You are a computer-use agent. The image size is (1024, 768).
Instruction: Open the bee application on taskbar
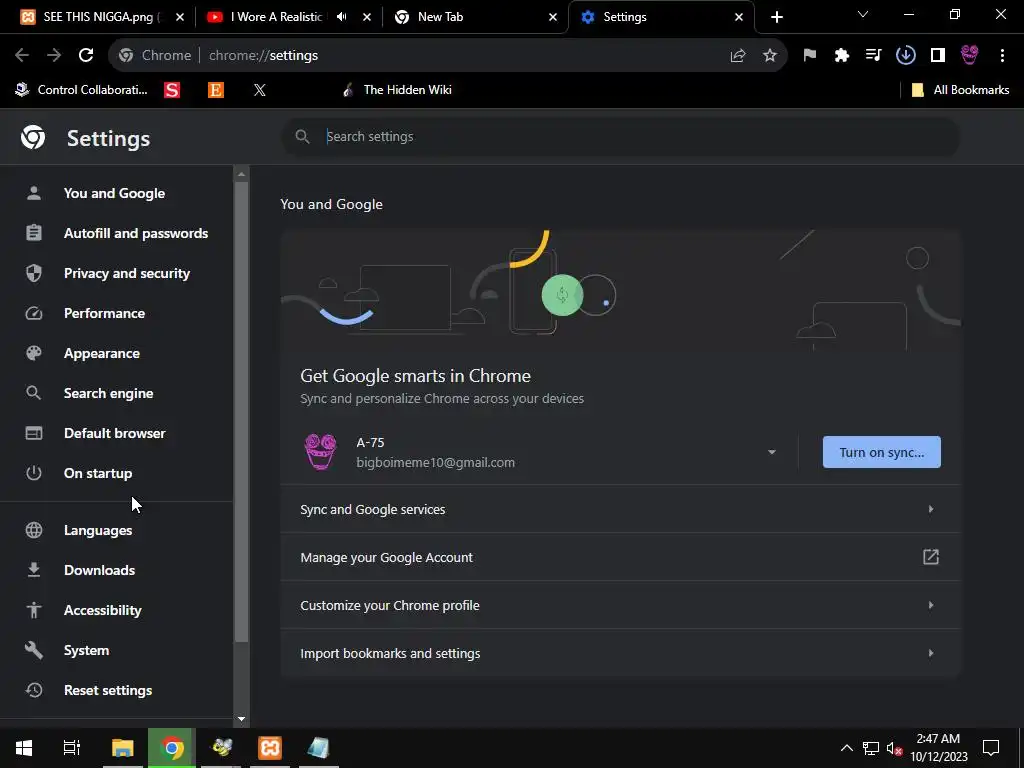click(221, 748)
